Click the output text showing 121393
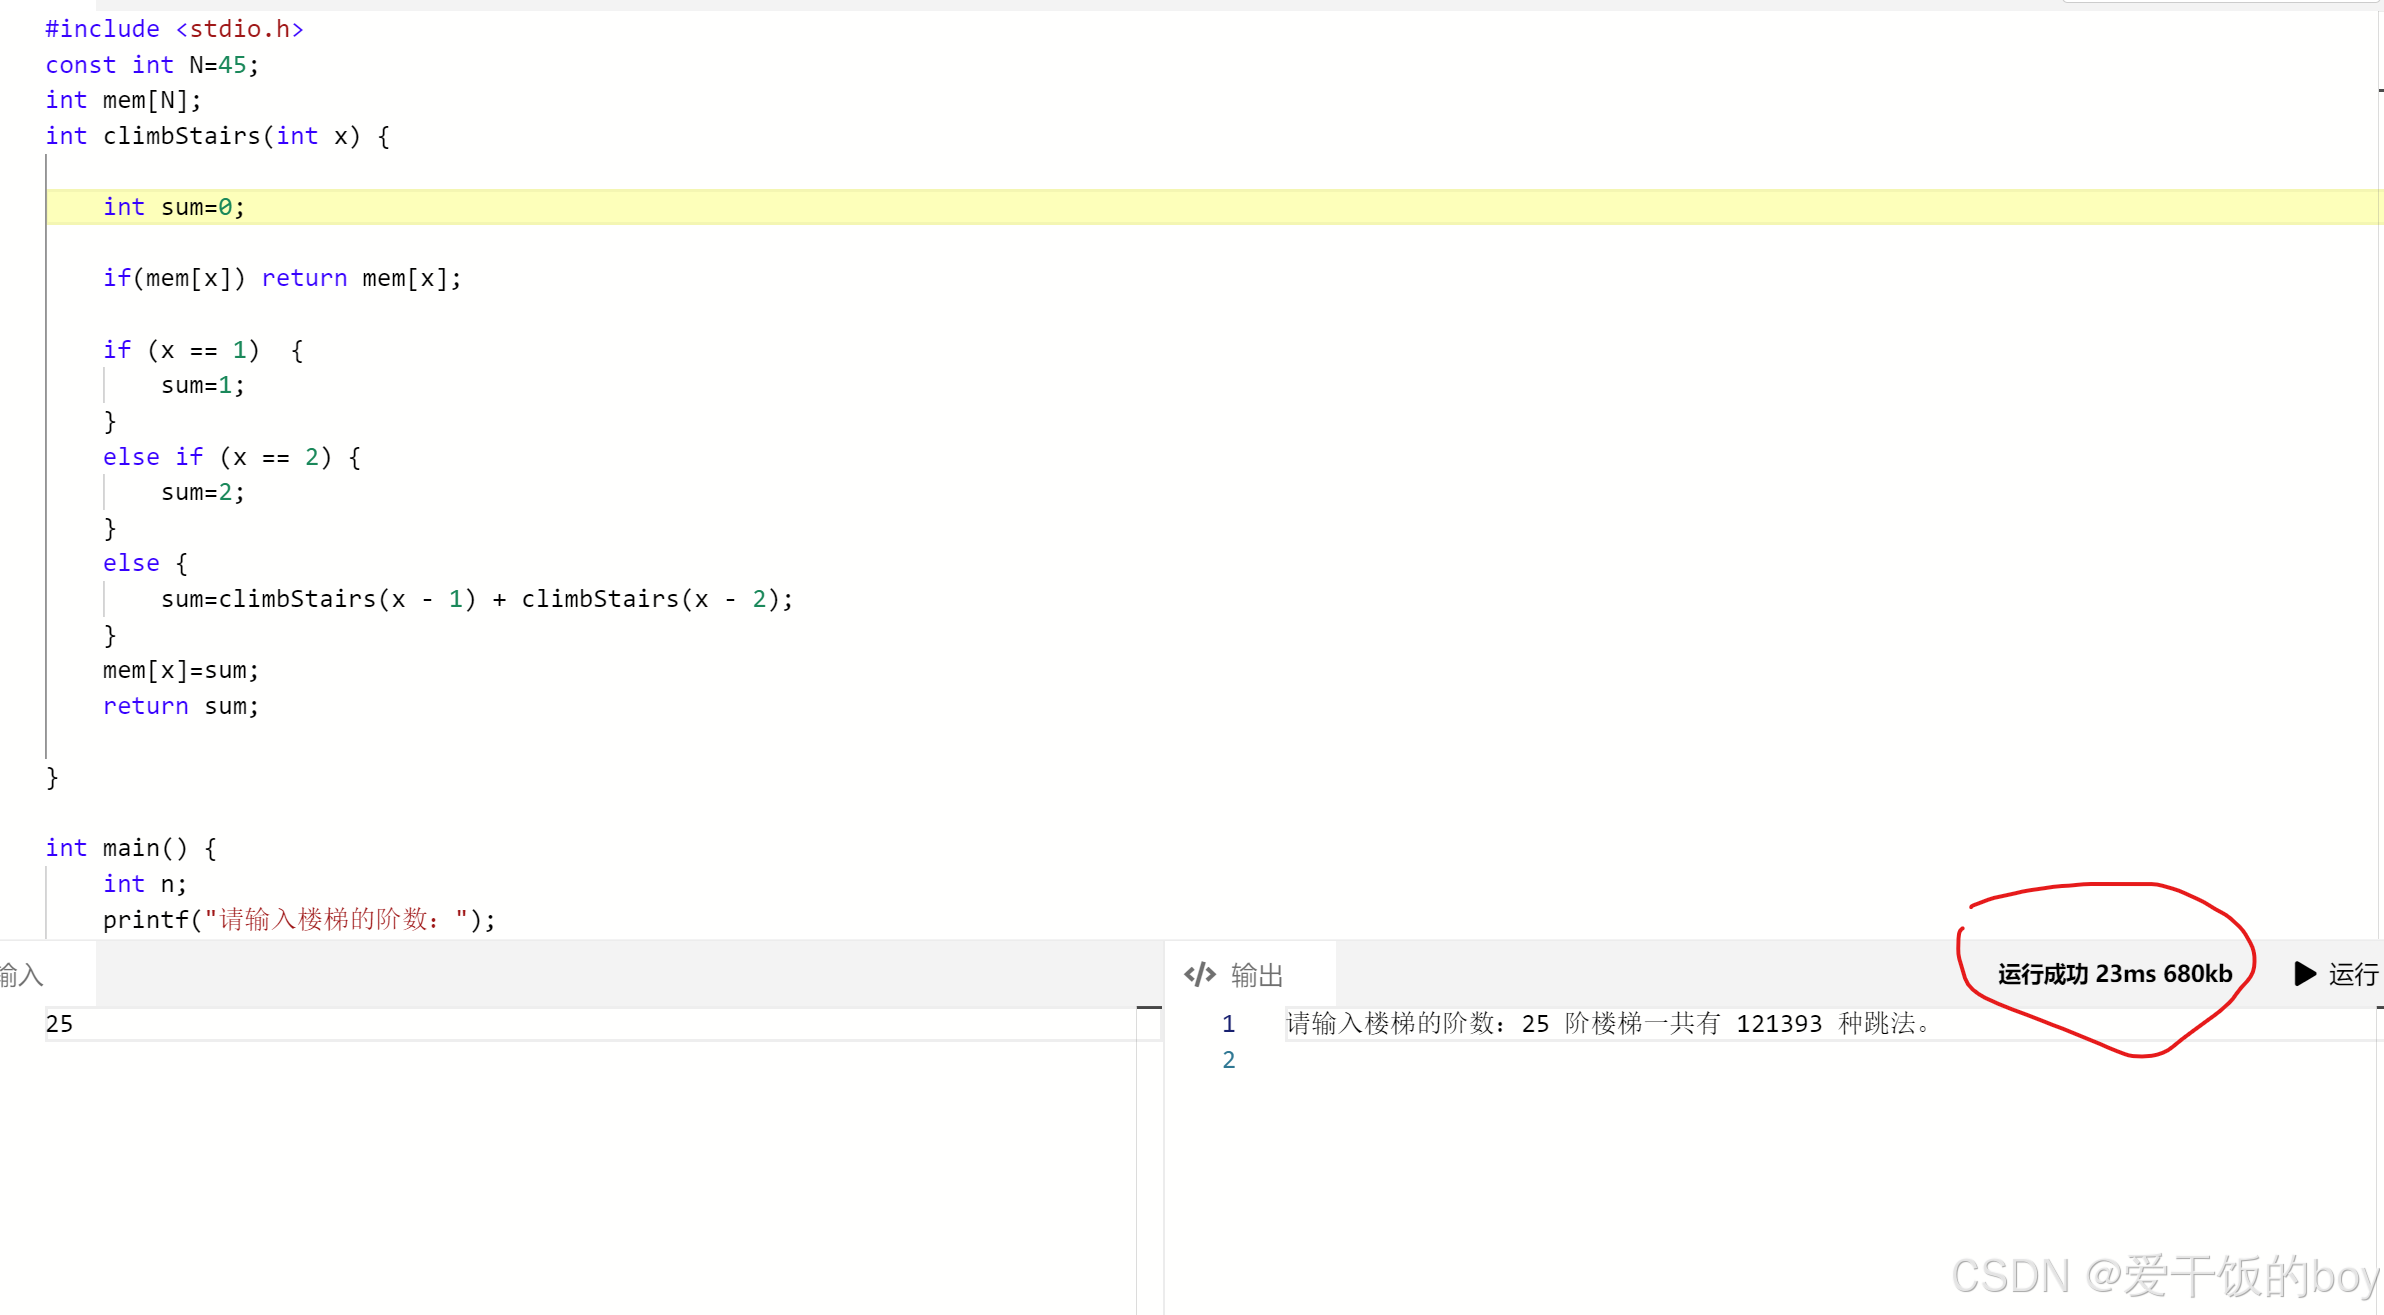Viewport: 2384px width, 1315px height. pos(1778,1024)
